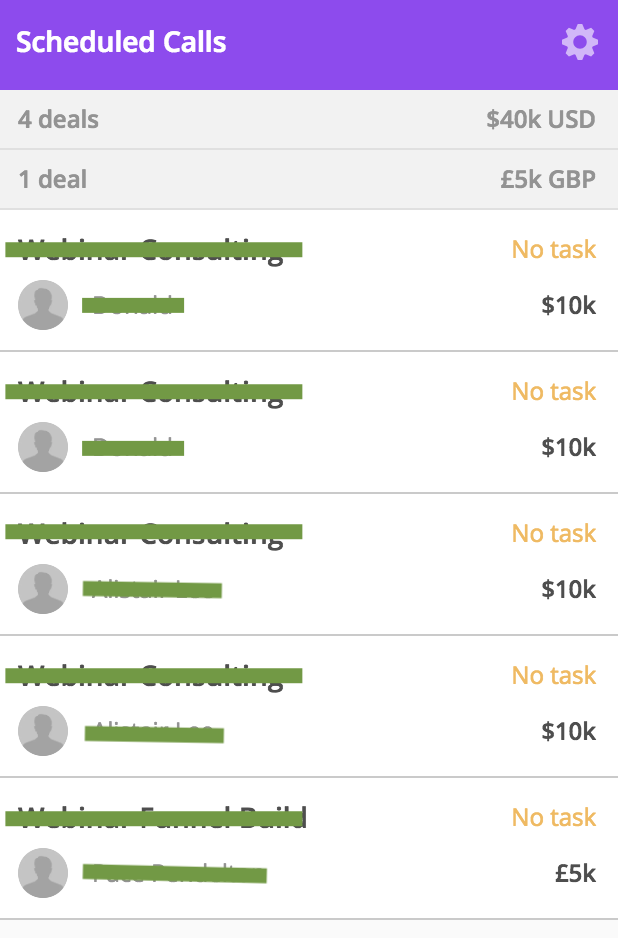Click the third deal's contact avatar
618x938 pixels.
coord(42,589)
